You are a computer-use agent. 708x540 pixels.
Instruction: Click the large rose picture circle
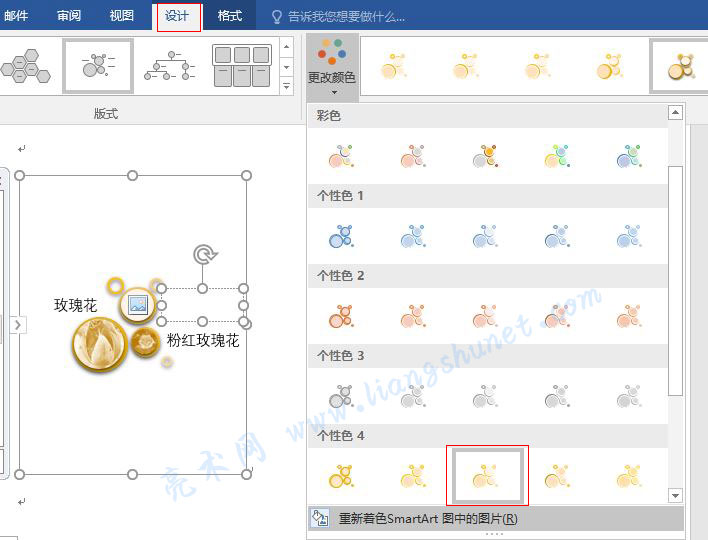pos(100,344)
